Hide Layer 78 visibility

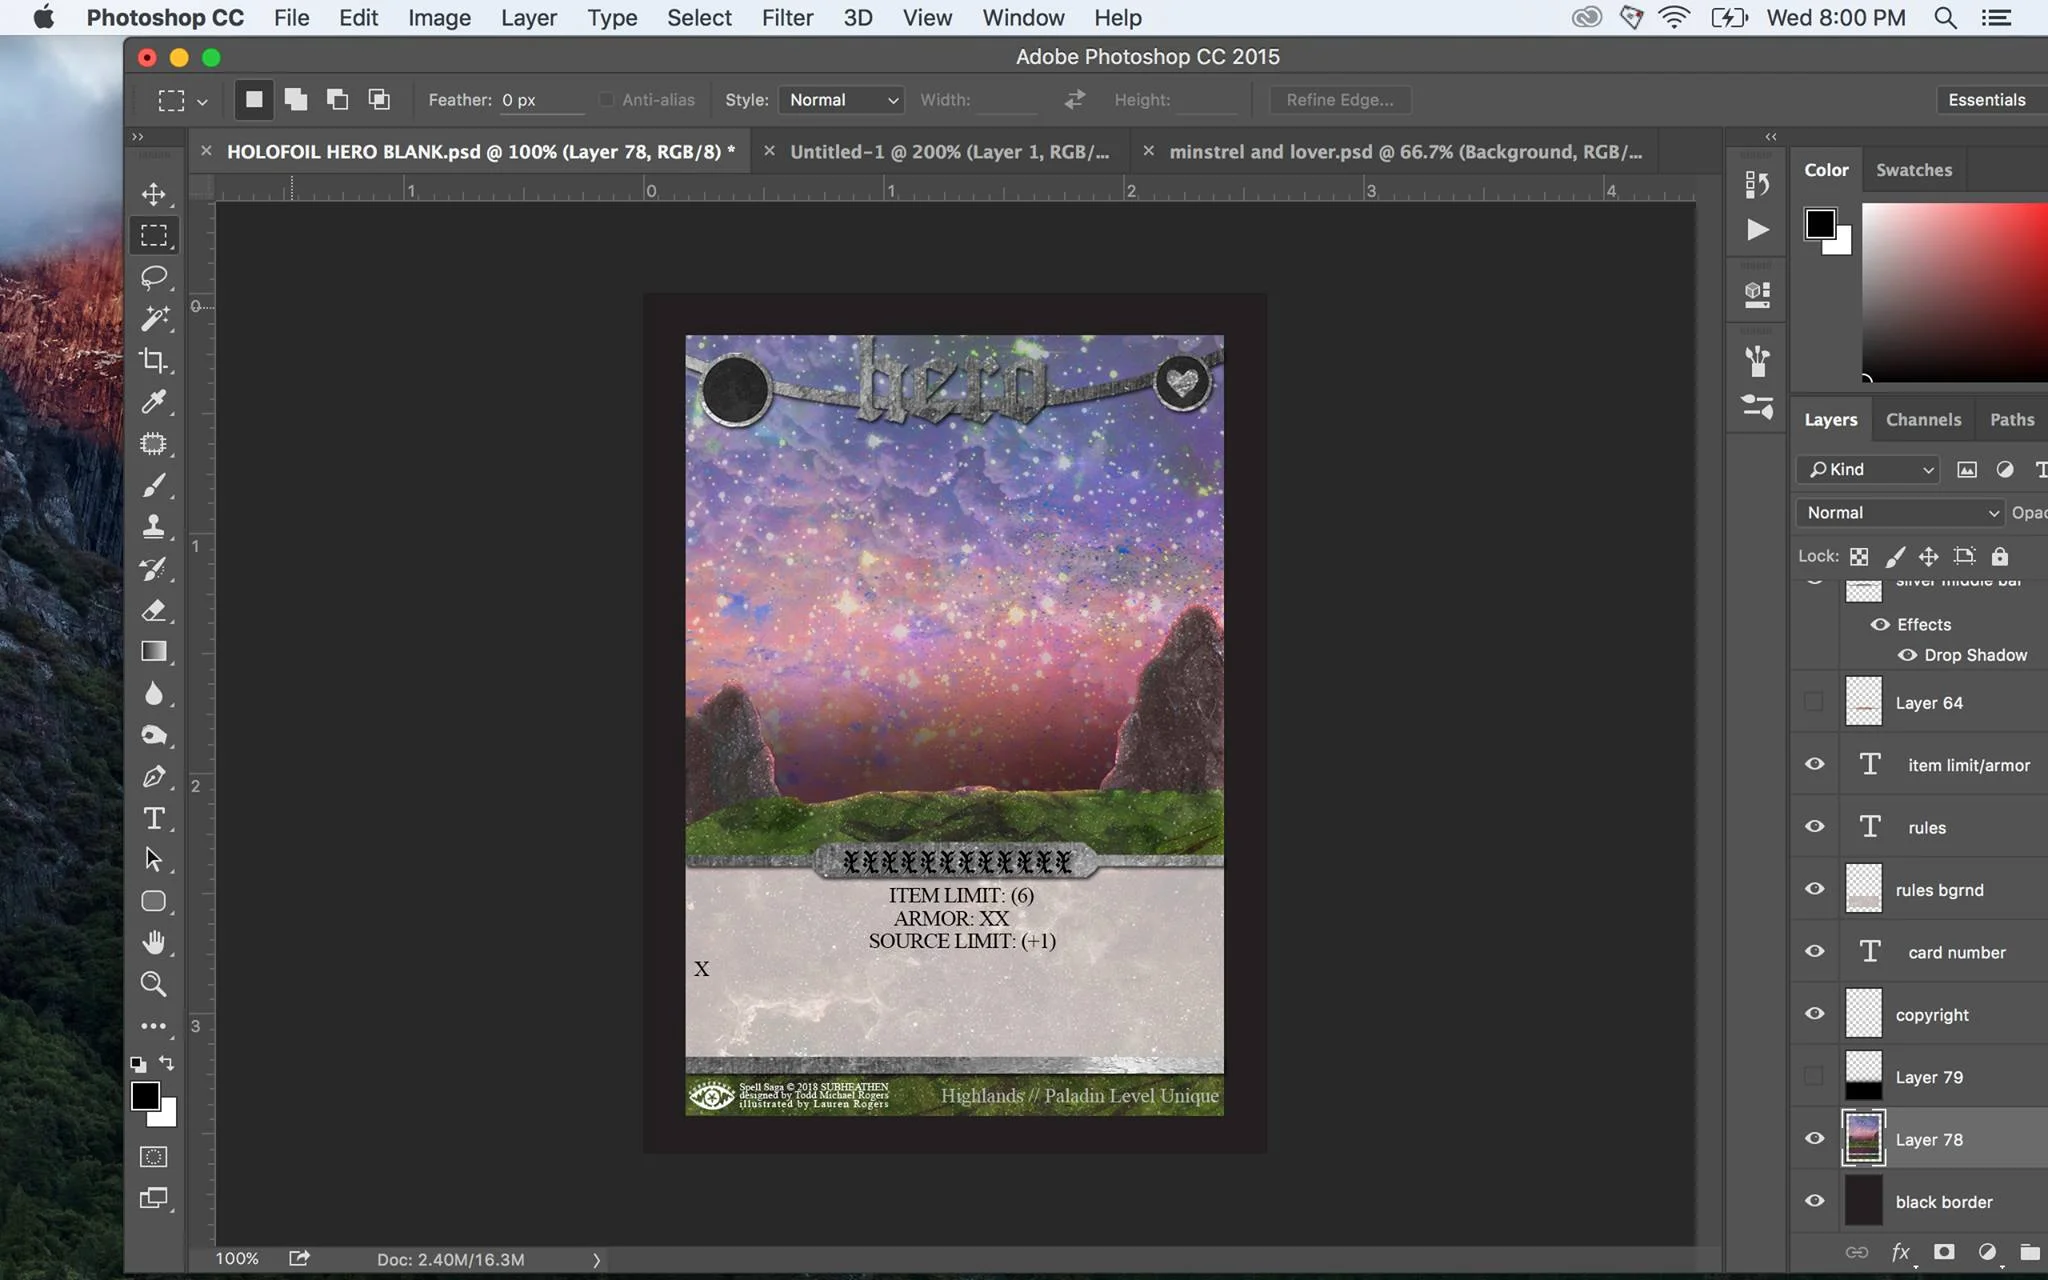pyautogui.click(x=1814, y=1138)
